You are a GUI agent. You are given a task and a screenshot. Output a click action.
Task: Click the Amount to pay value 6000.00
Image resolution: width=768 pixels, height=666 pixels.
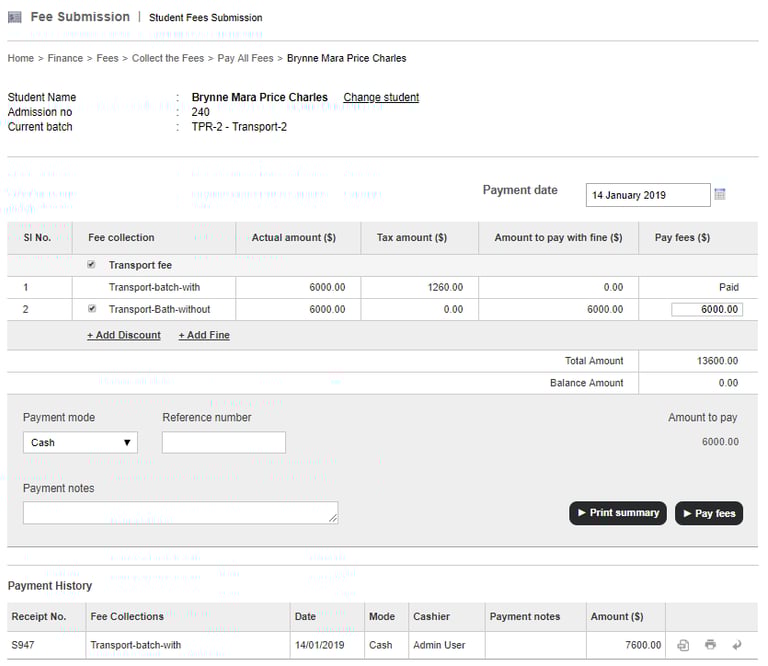tap(720, 442)
